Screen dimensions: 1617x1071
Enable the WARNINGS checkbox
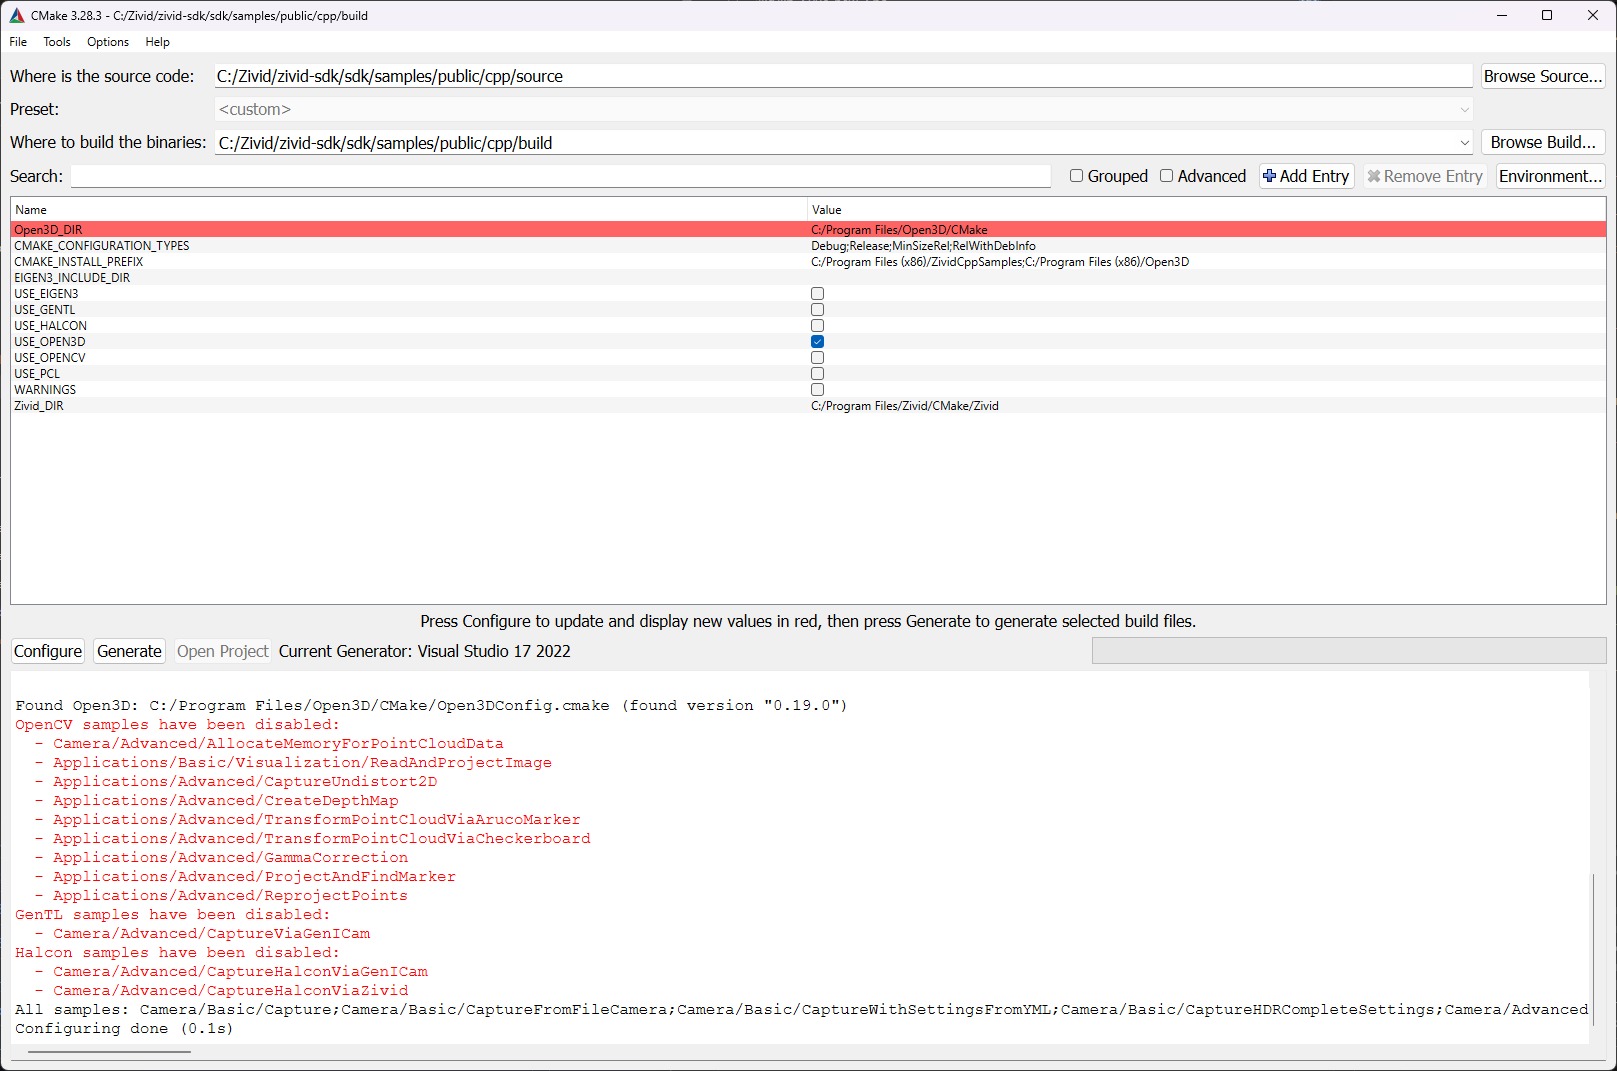(818, 390)
